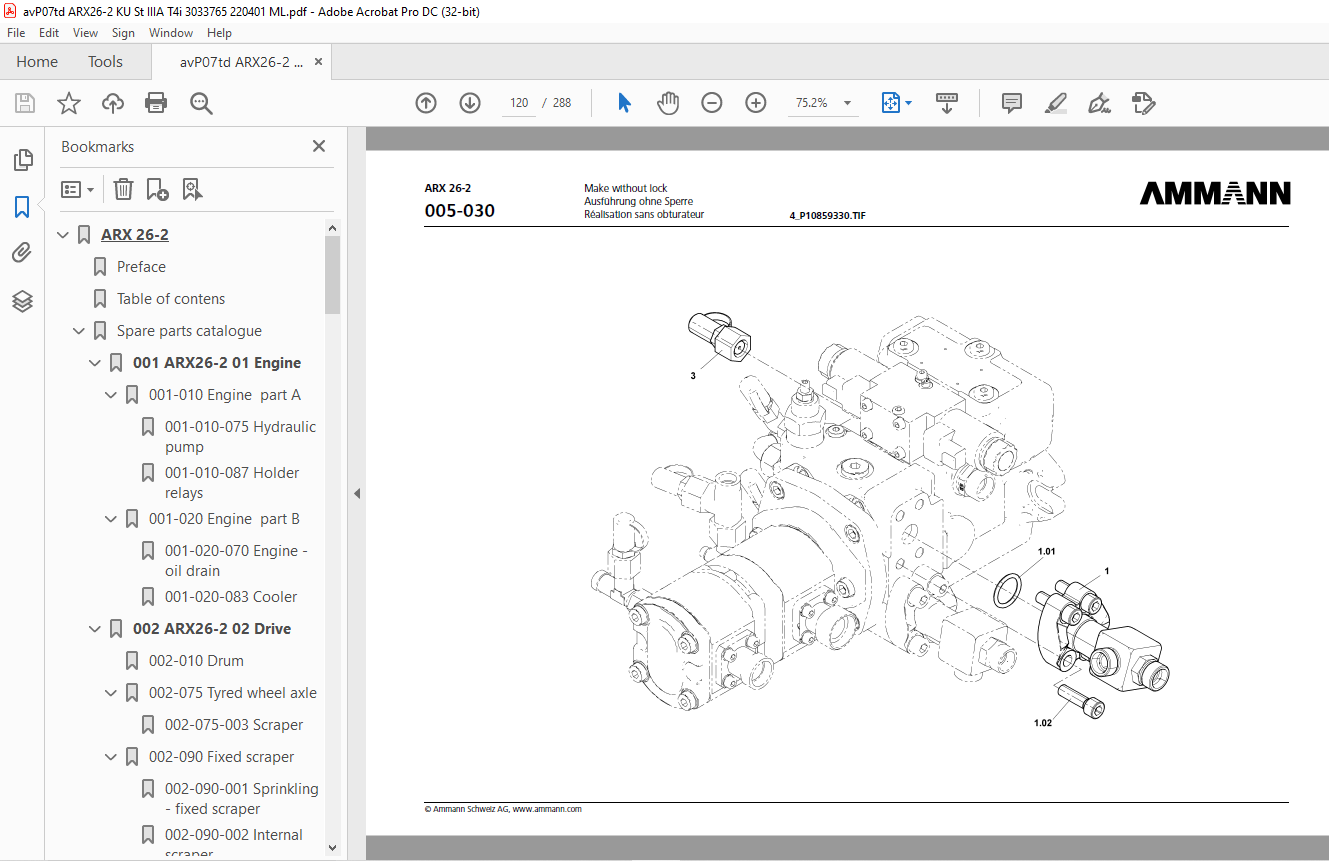1329x861 pixels.
Task: Click the current page number field
Action: (x=519, y=103)
